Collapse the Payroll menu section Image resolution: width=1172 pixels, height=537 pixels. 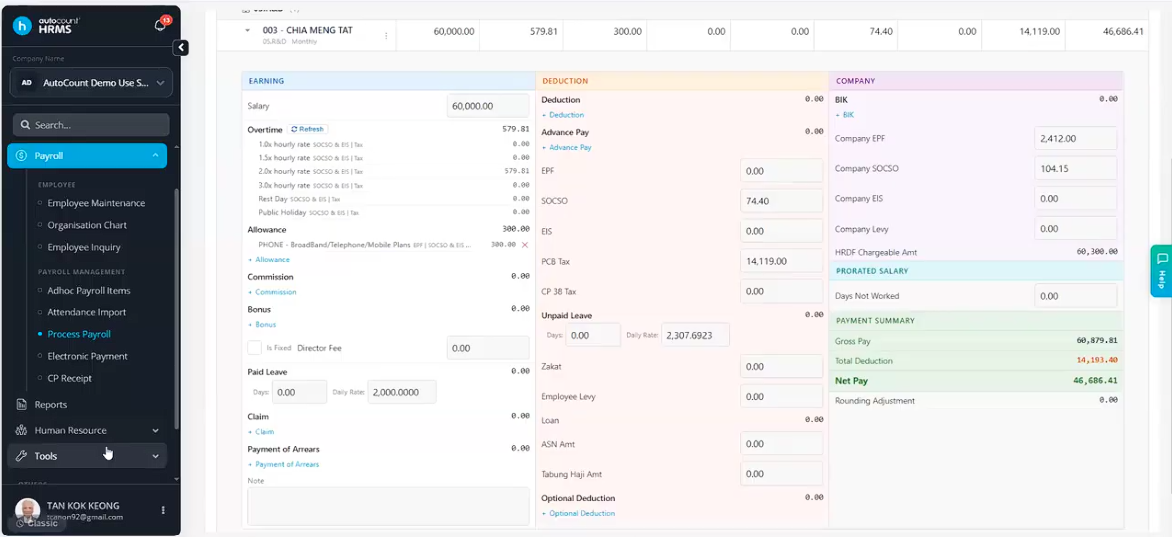point(155,156)
